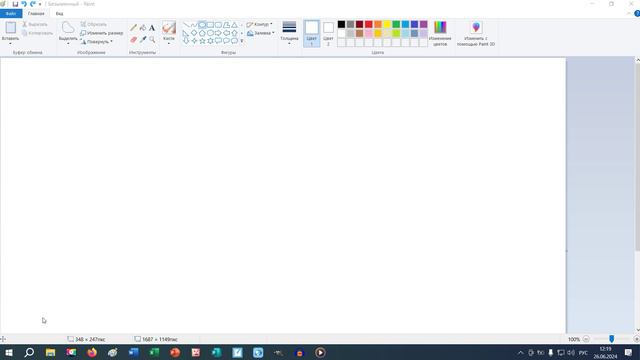
Task: Select the Color picker eyedropper tool
Action: (143, 40)
